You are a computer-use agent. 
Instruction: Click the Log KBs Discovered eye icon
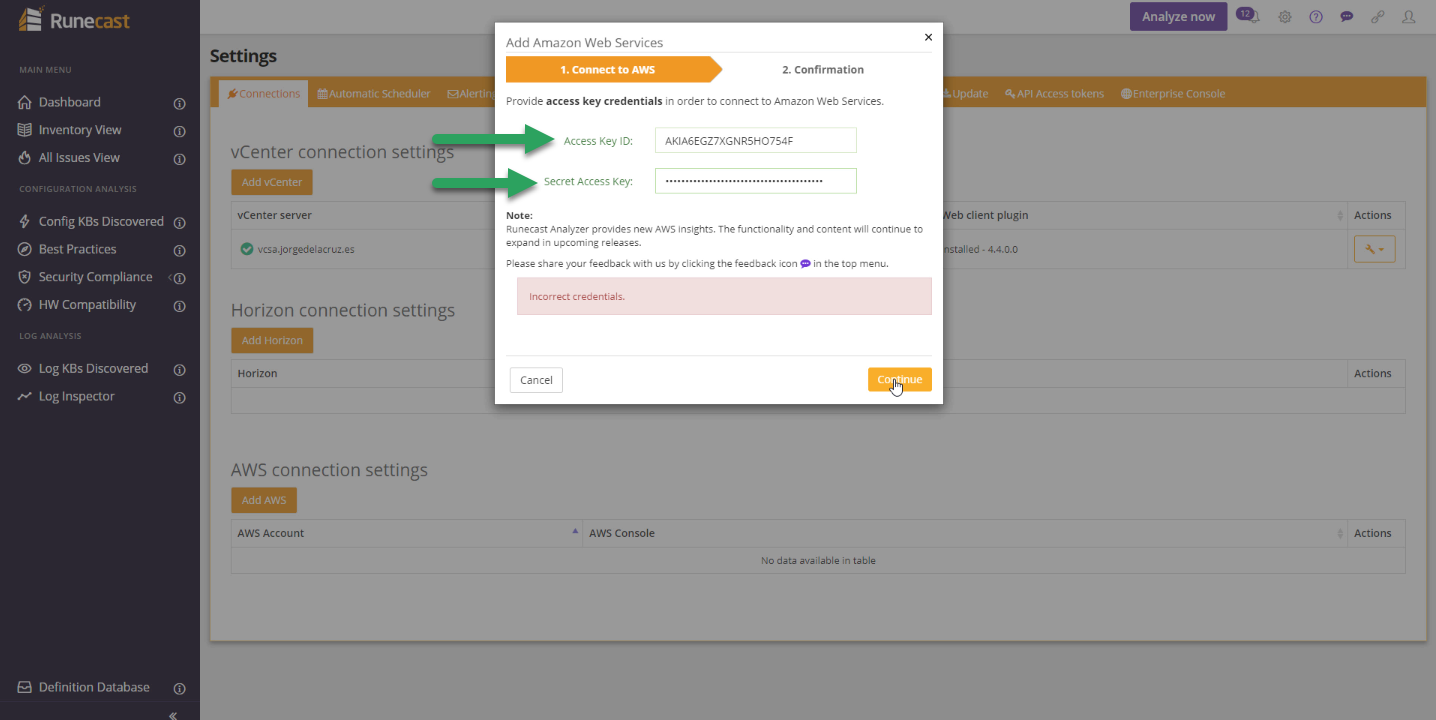click(x=25, y=369)
